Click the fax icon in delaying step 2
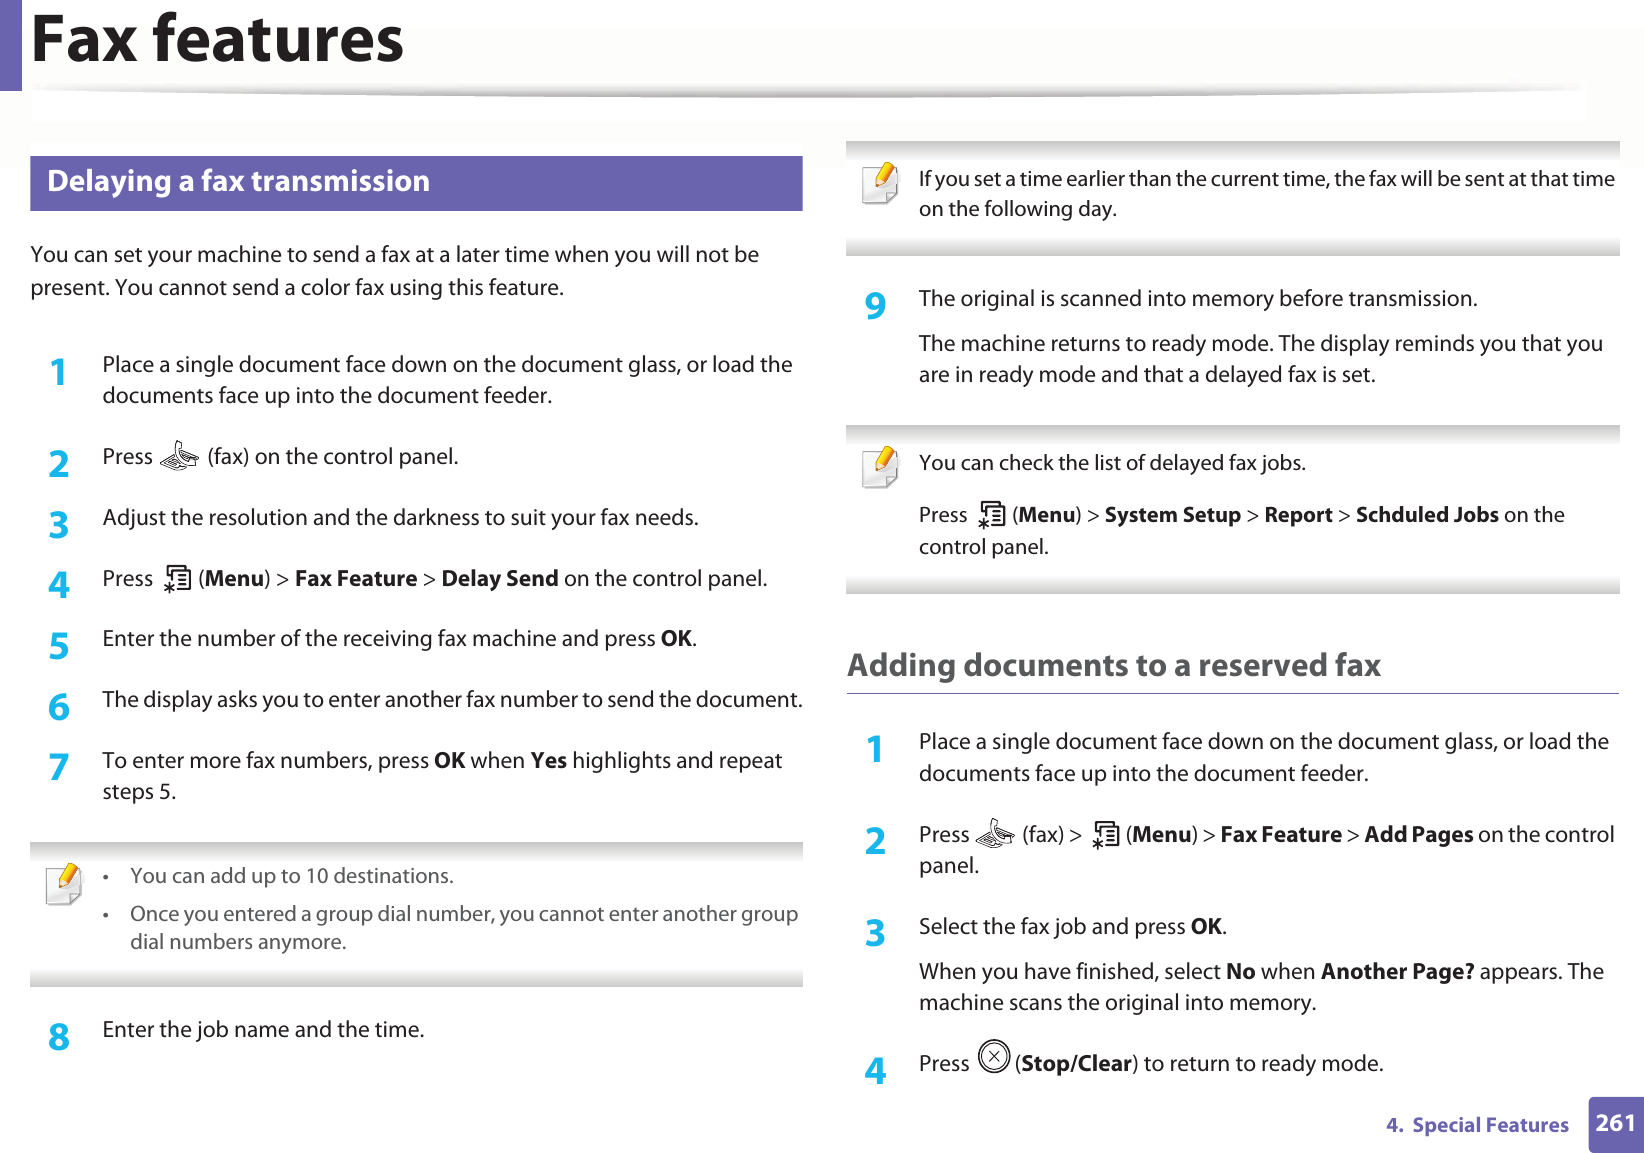The image size is (1644, 1153). 179,456
